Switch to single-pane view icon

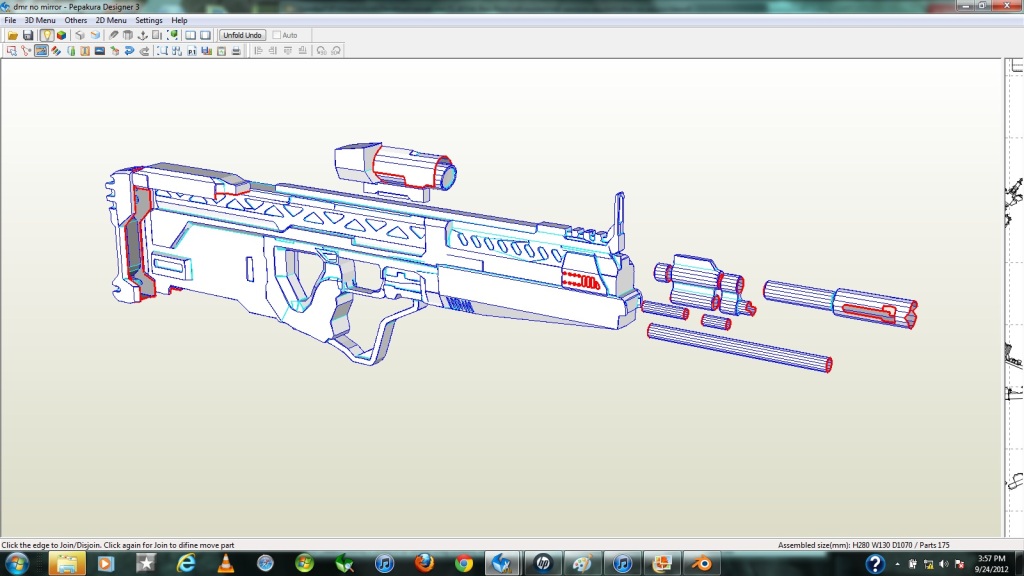click(205, 35)
